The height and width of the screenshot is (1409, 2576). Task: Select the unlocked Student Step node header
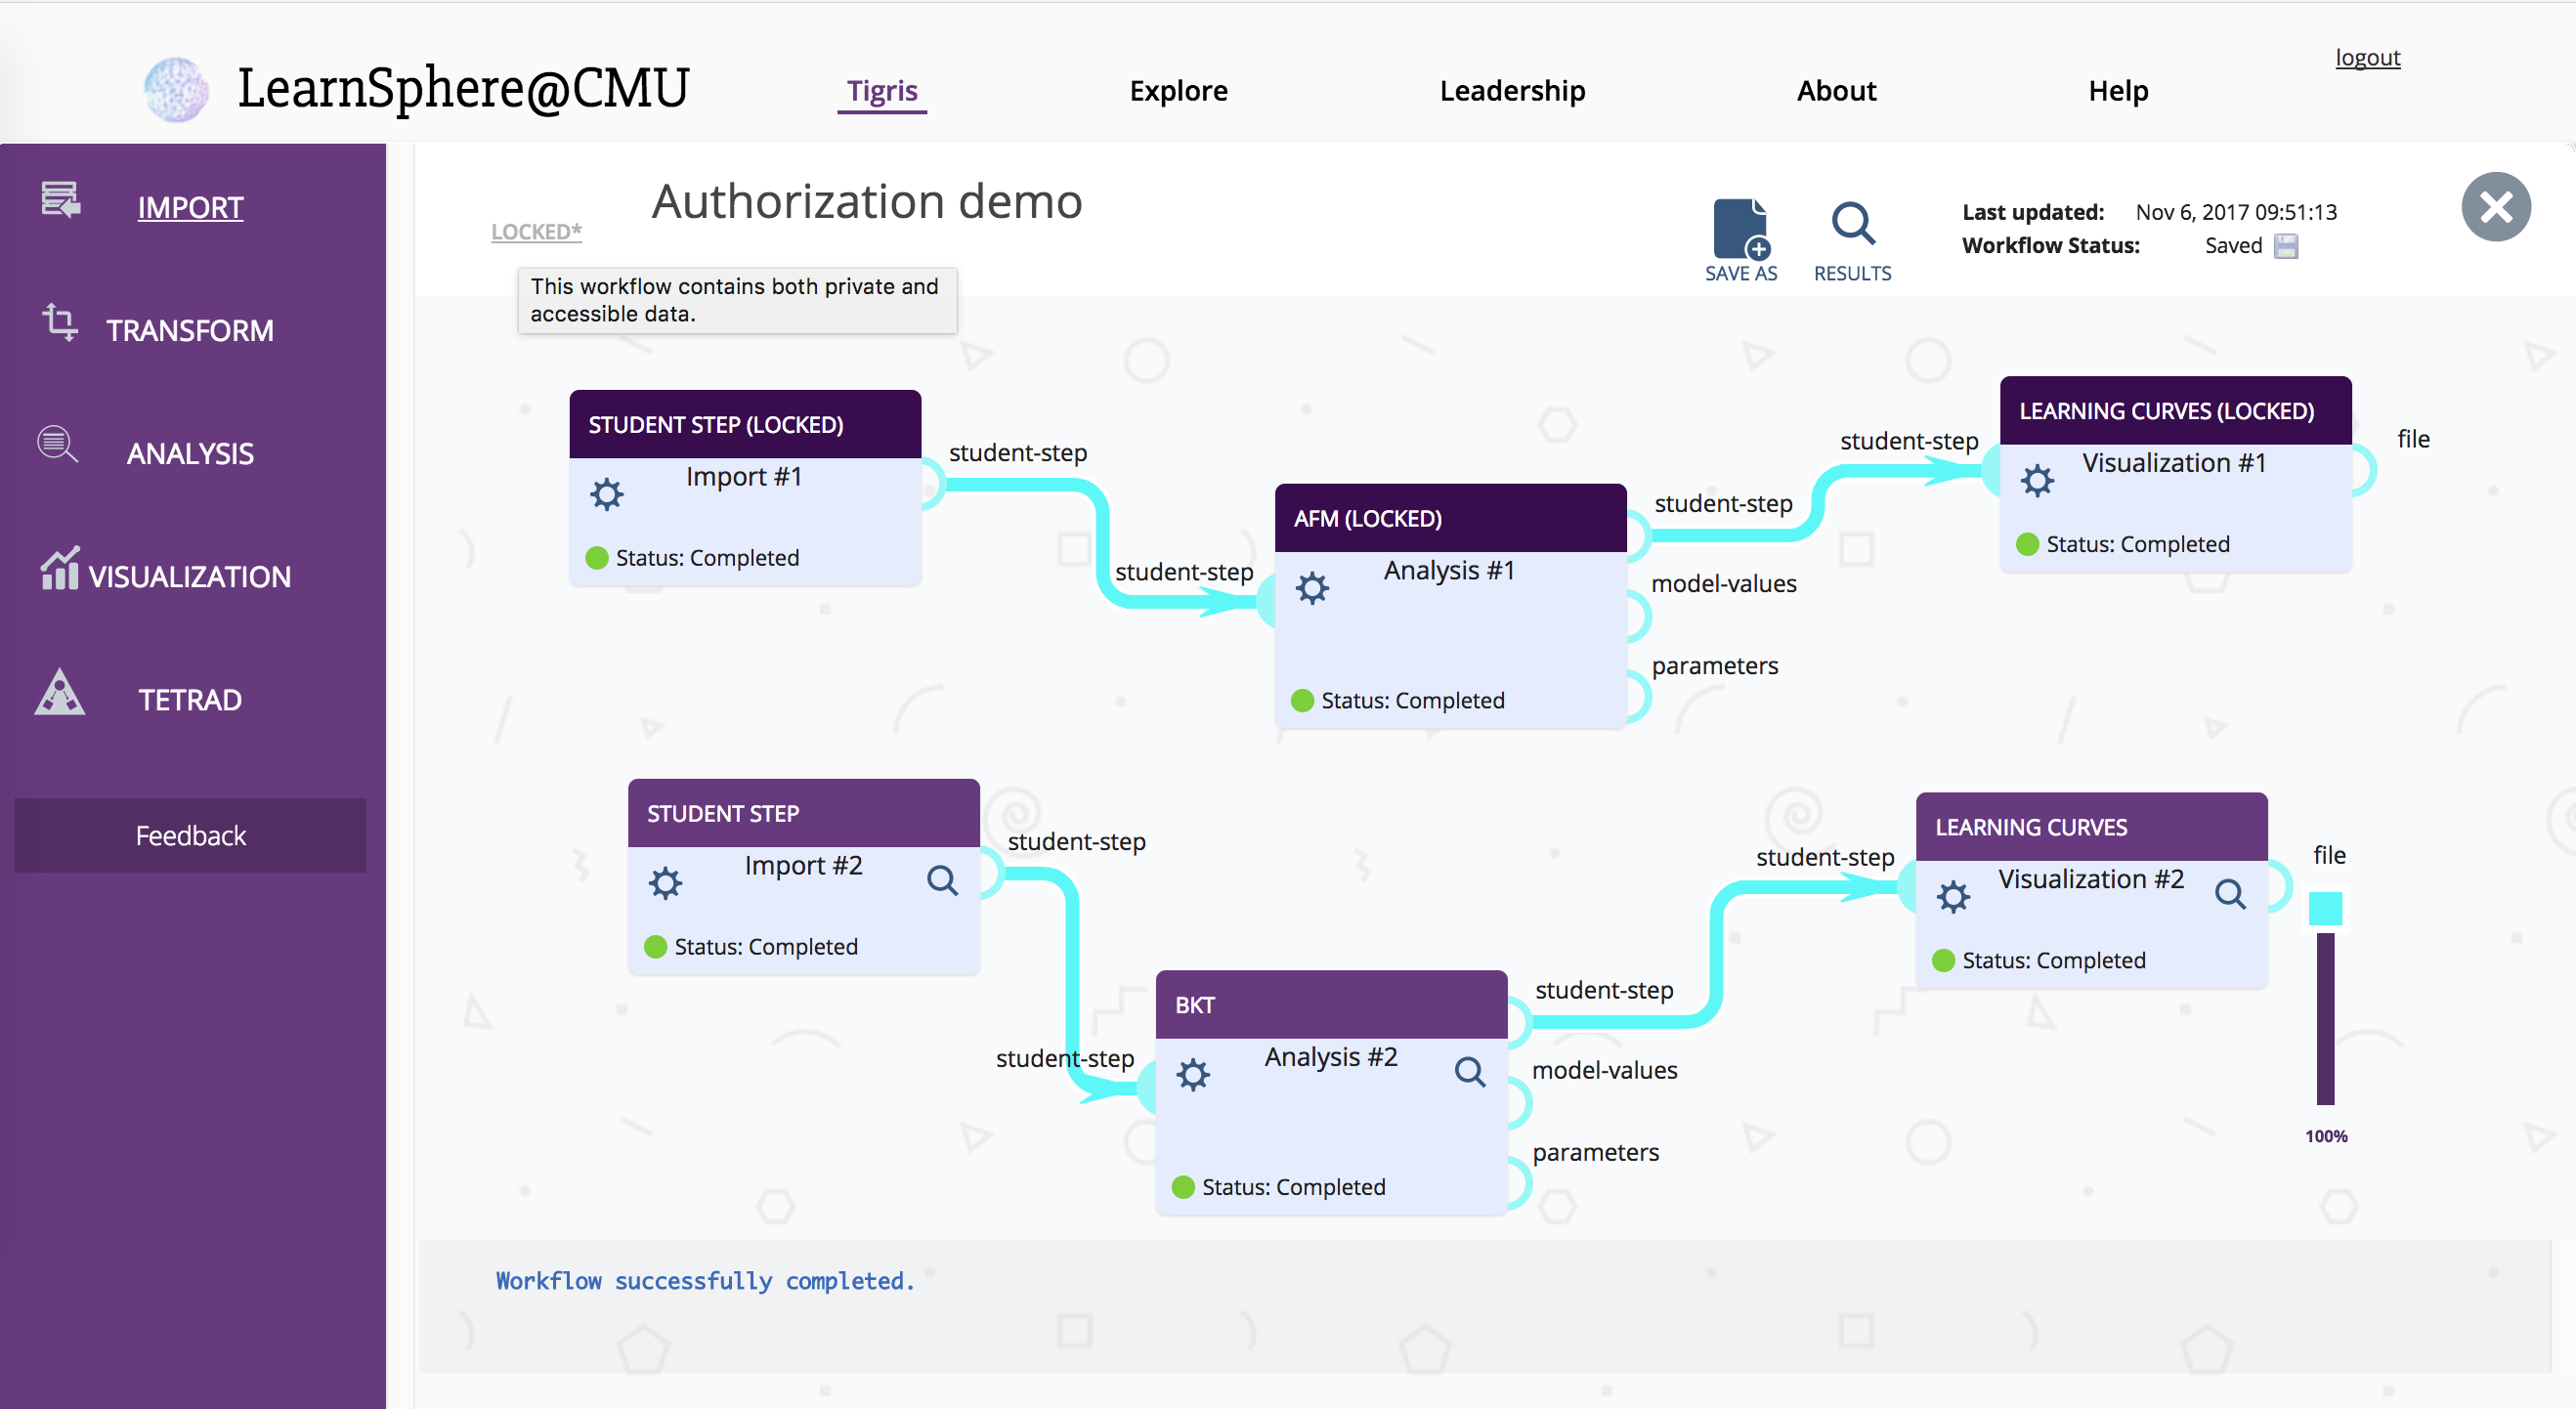803,813
